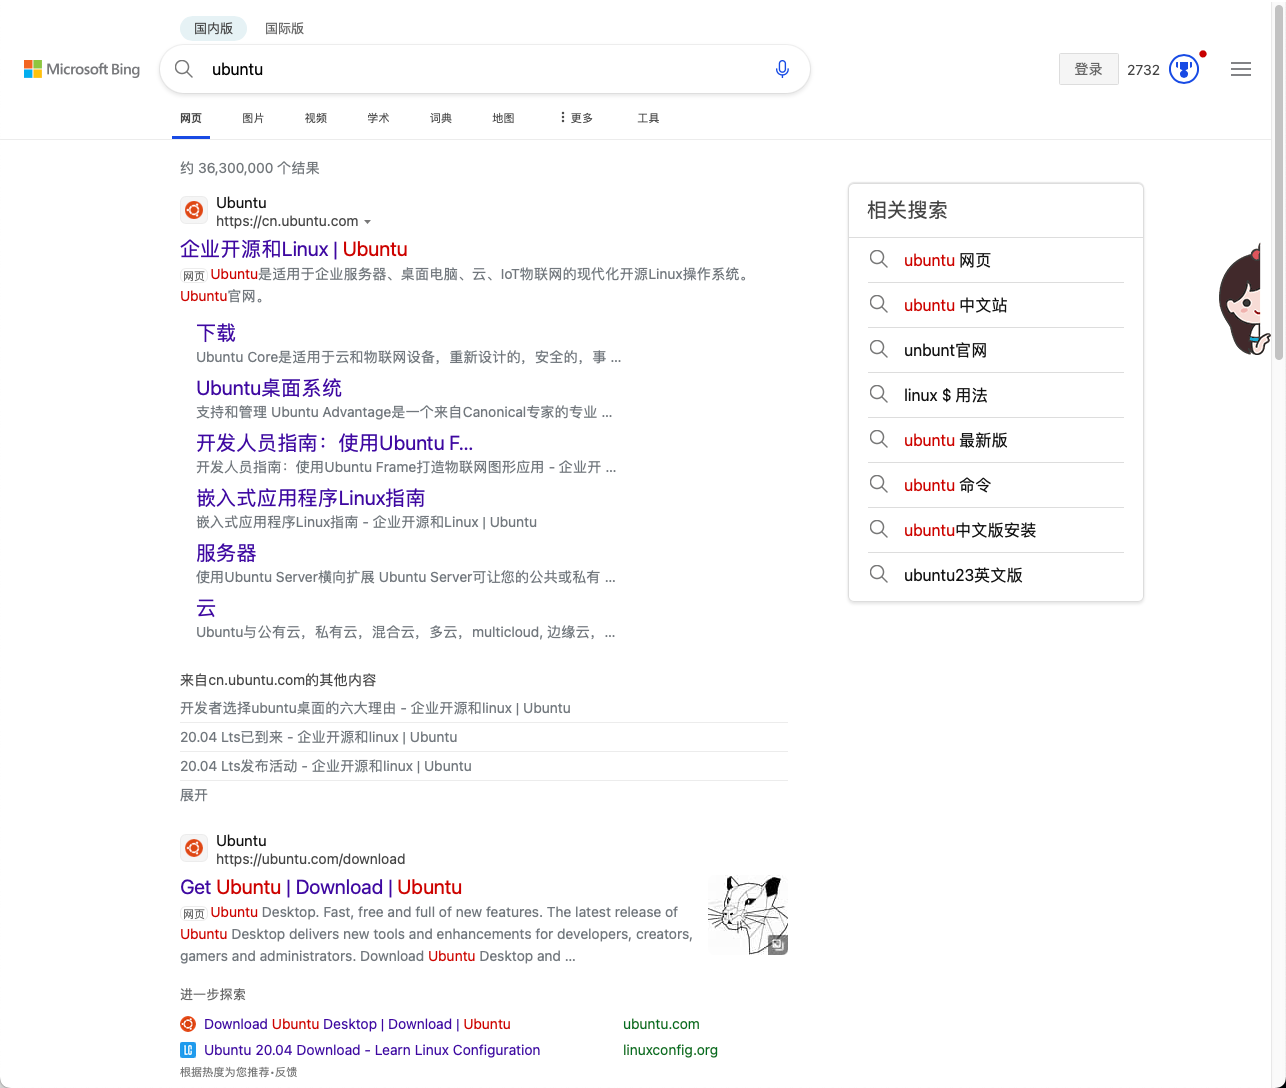Image resolution: width=1286 pixels, height=1088 pixels.
Task: Open the 服务器 sitelink
Action: (226, 552)
